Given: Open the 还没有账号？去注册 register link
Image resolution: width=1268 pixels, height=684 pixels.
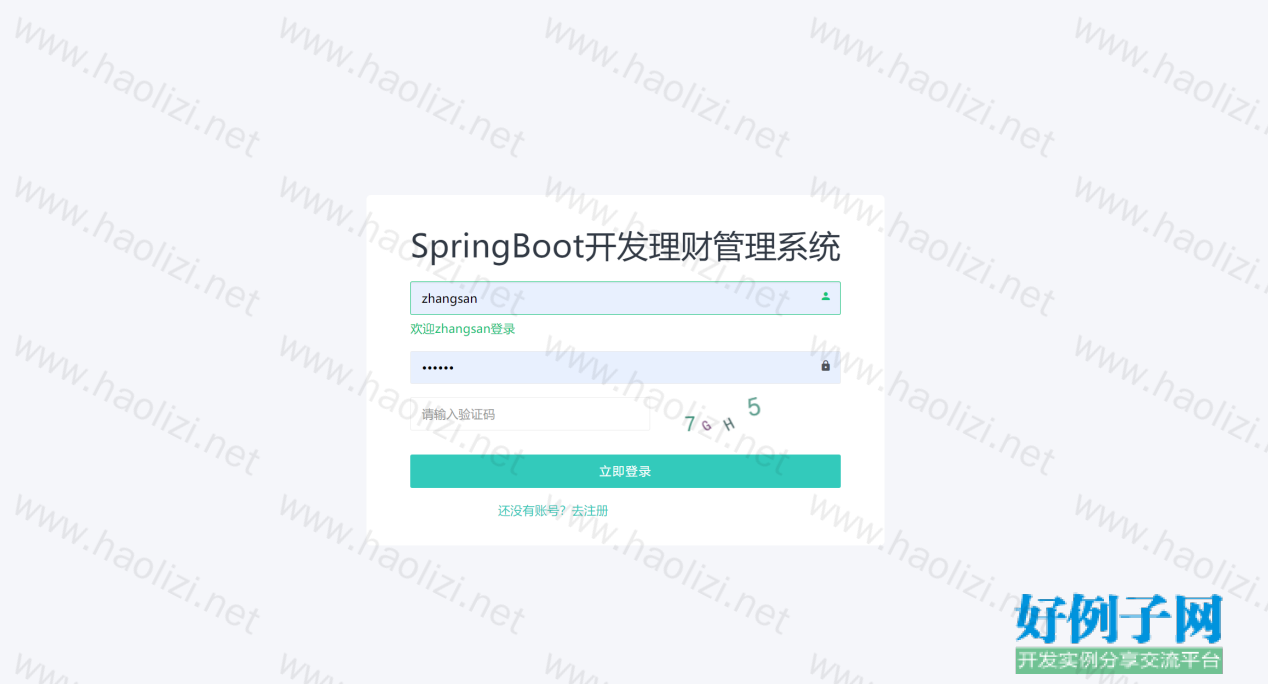Looking at the screenshot, I should point(553,511).
